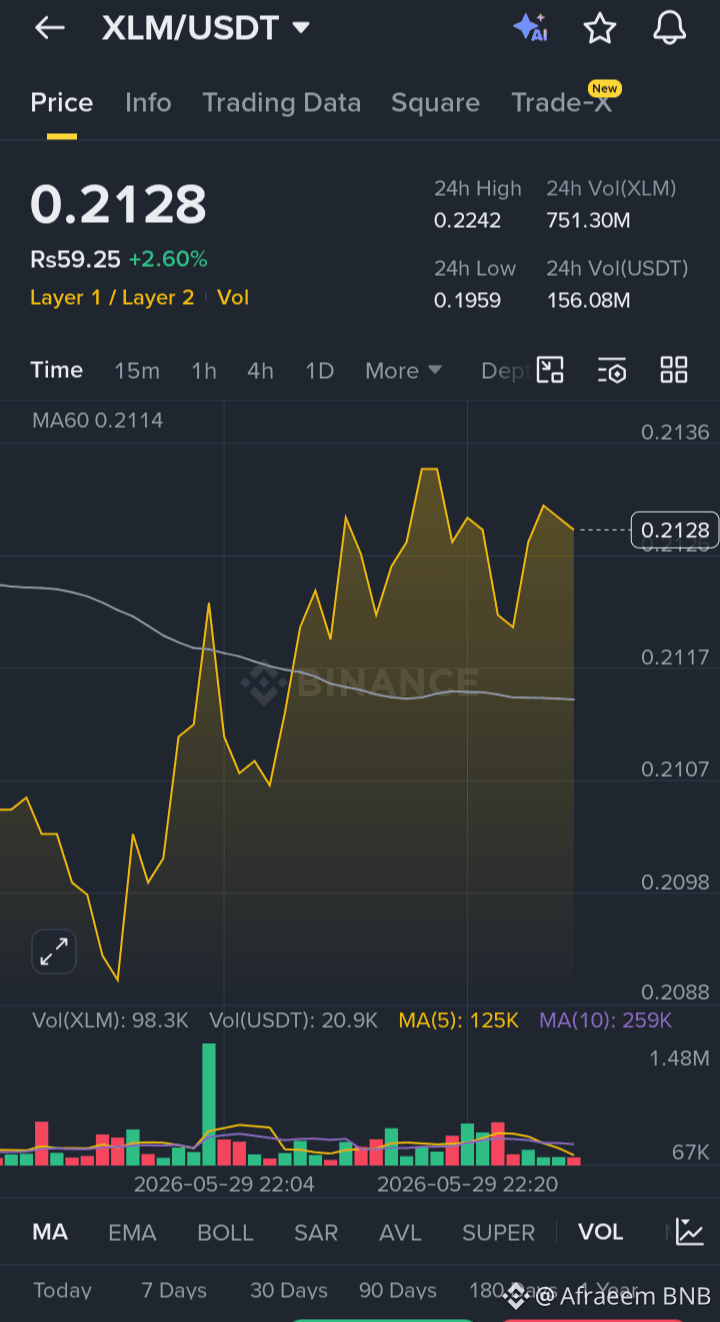
Task: Tap the Vol(USDT): 20.9K readout
Action: tap(293, 1021)
